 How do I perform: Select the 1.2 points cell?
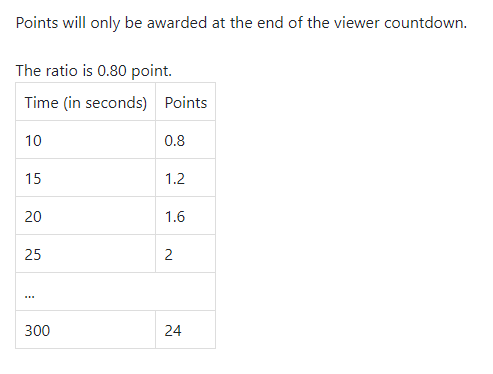click(x=185, y=178)
